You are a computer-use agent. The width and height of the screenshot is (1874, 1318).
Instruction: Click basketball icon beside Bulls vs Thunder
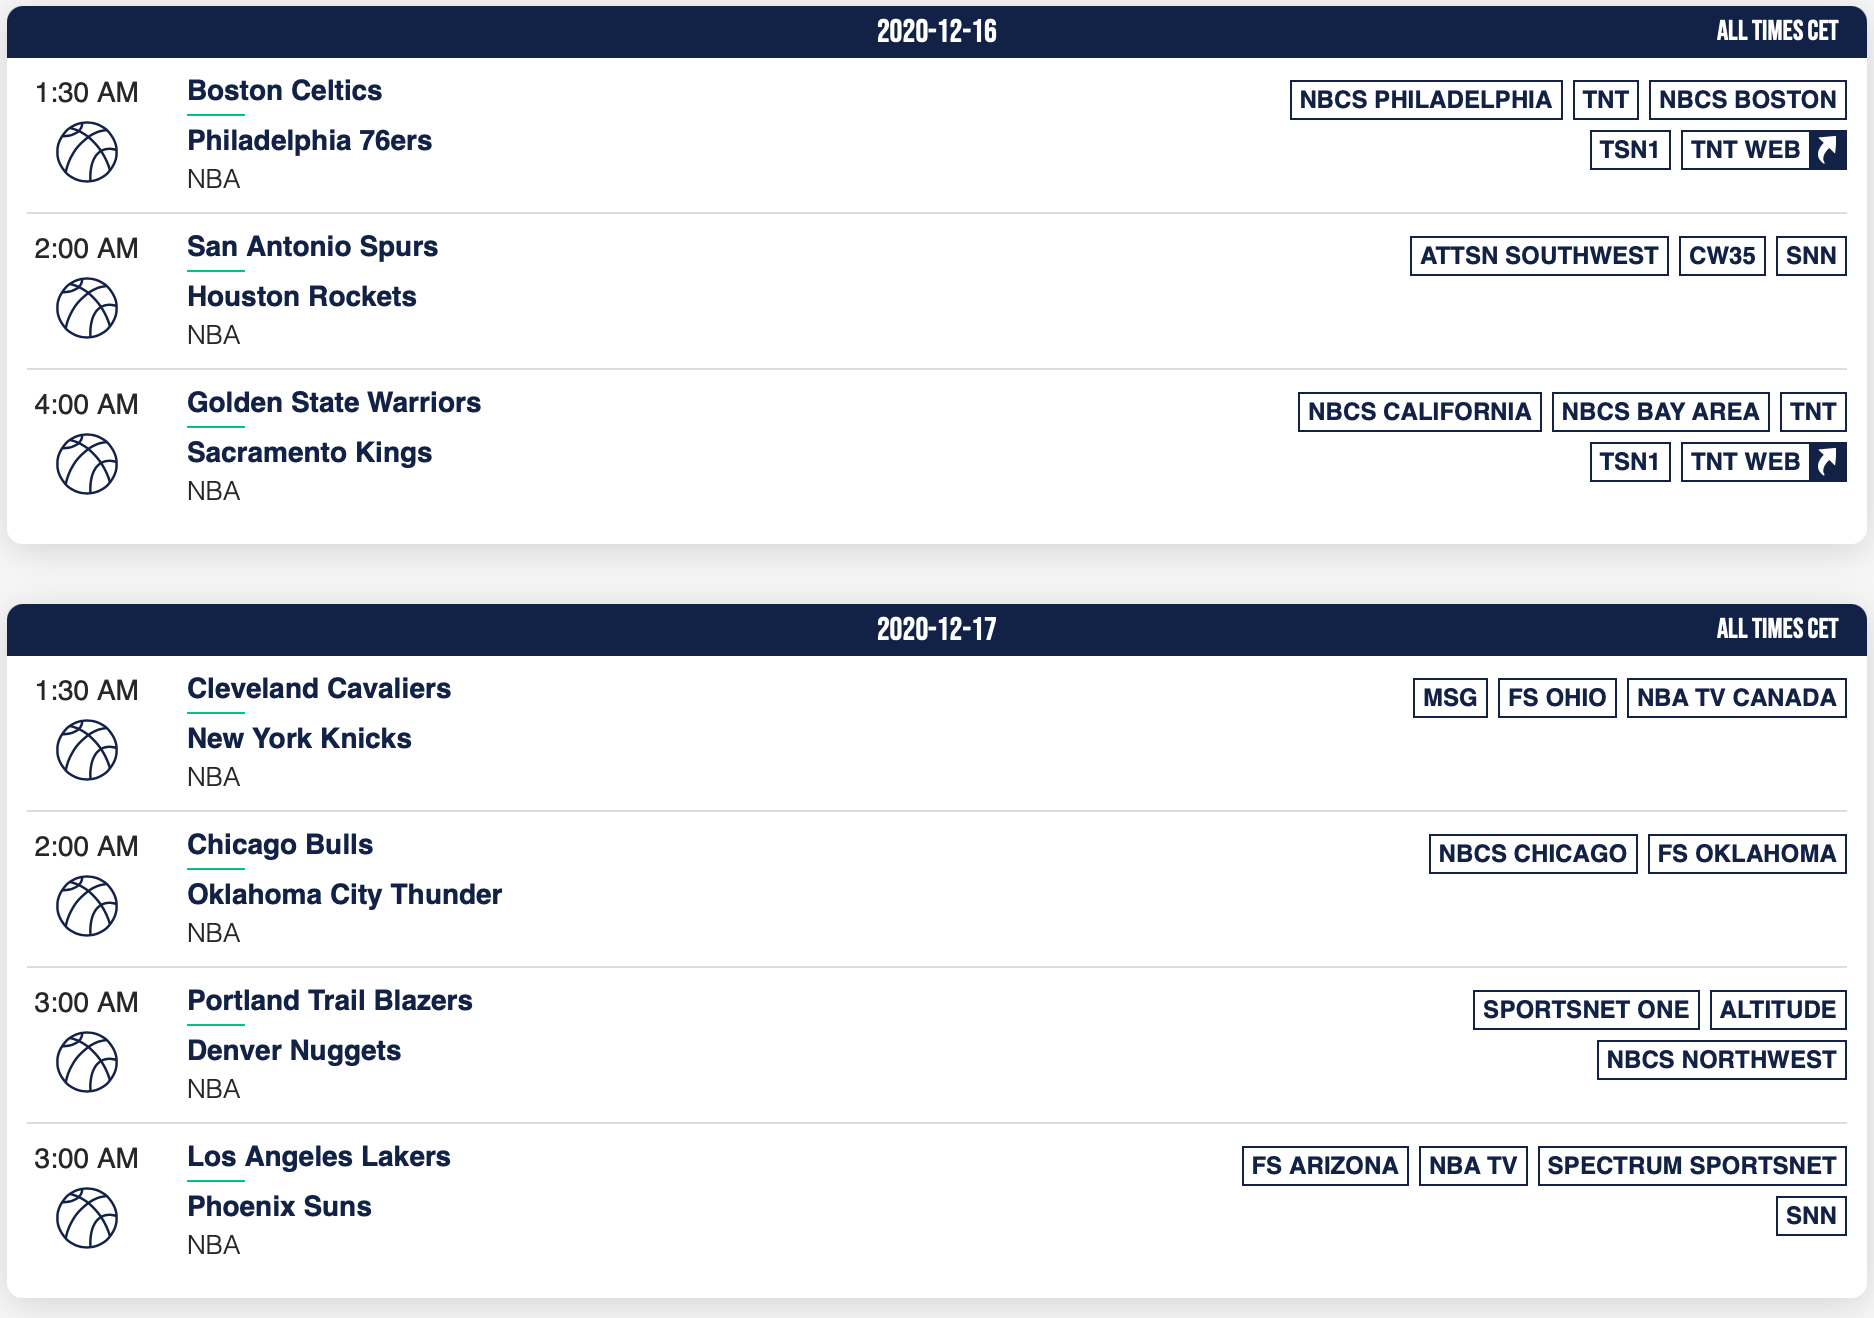click(87, 906)
